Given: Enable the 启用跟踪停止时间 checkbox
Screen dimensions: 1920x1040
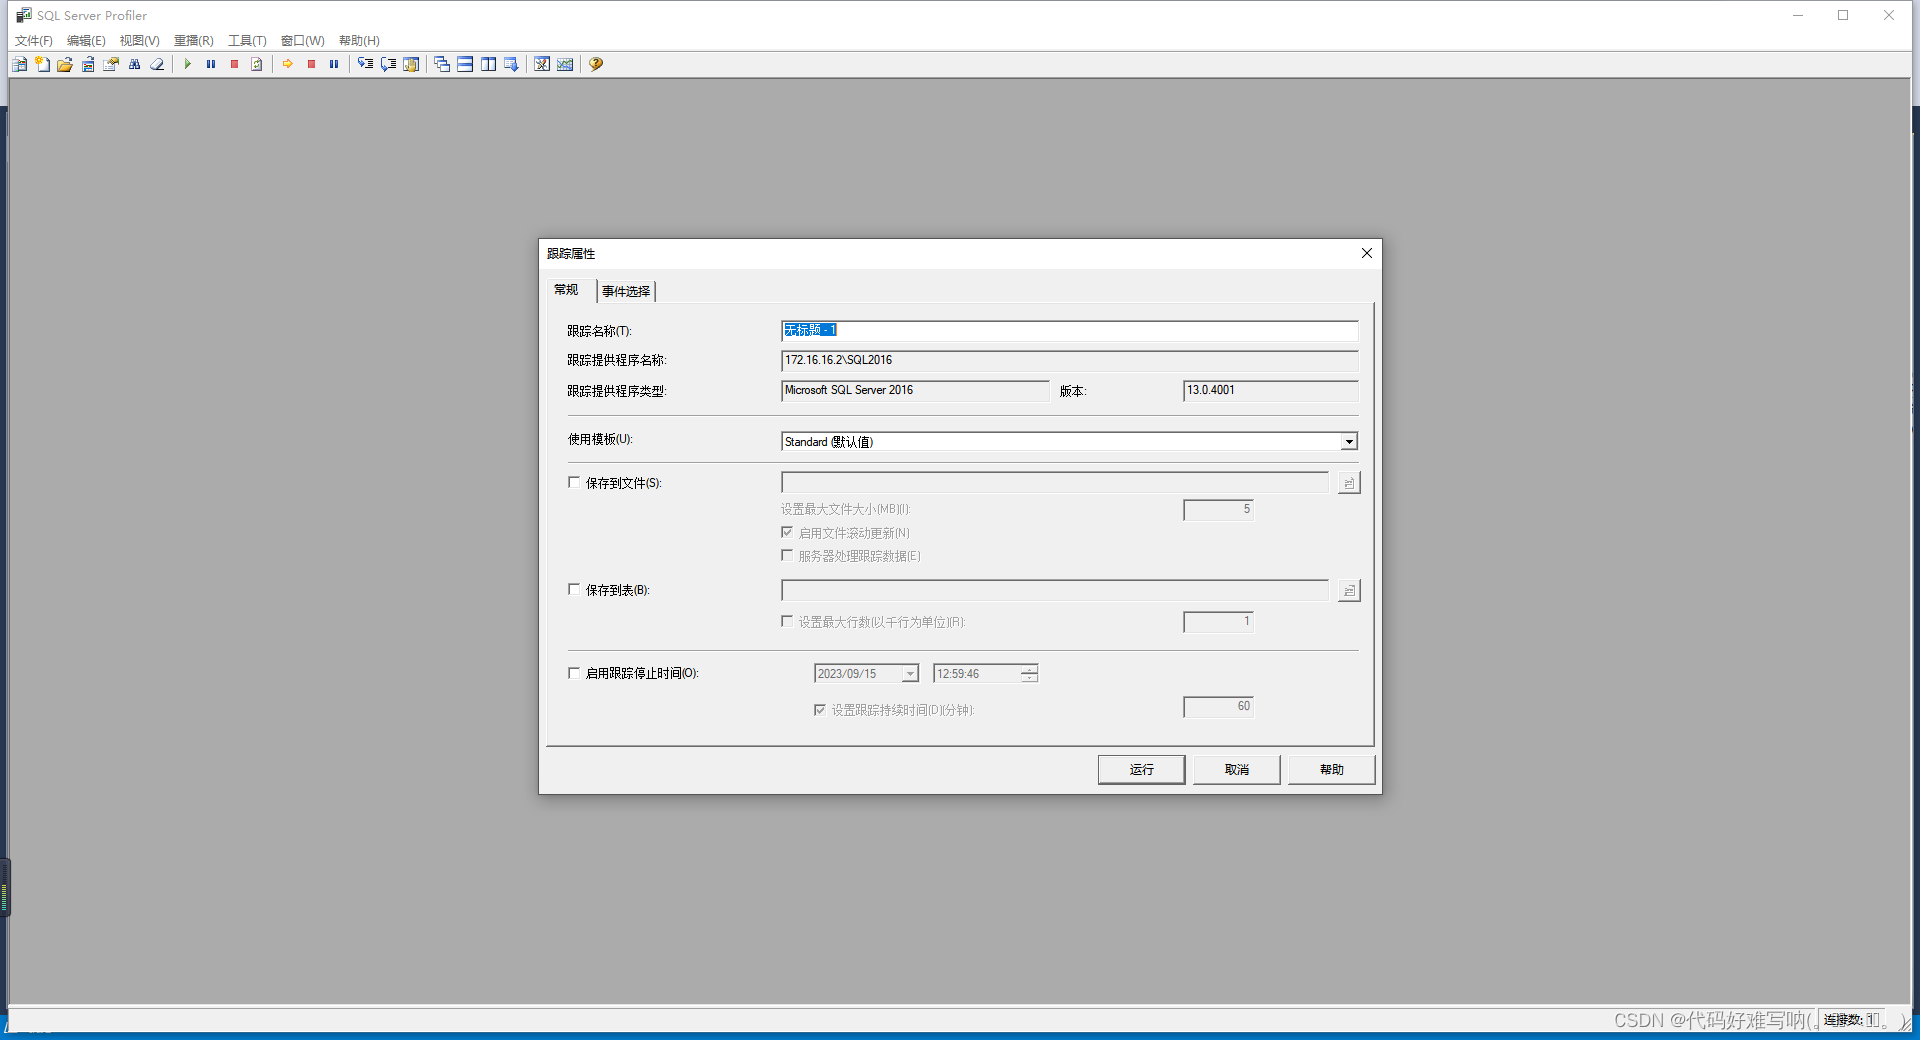Looking at the screenshot, I should (574, 673).
